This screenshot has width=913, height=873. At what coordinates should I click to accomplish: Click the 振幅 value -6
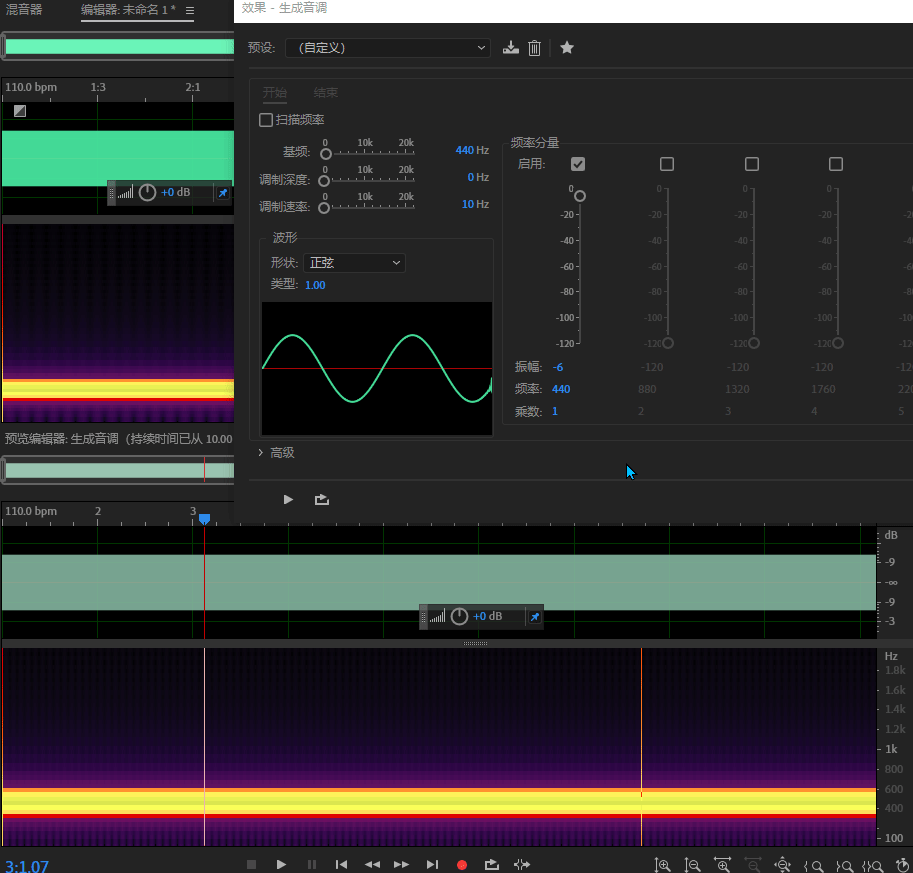point(558,367)
